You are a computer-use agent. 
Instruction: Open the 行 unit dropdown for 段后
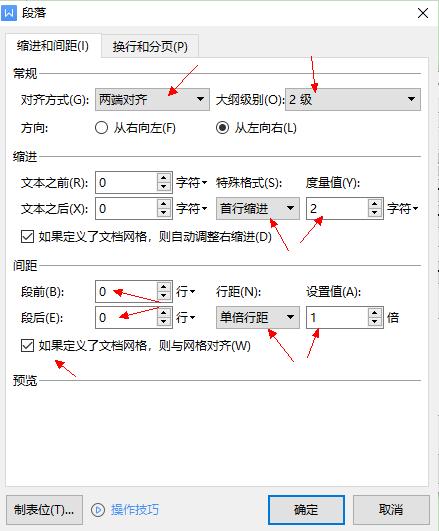pyautogui.click(x=185, y=318)
